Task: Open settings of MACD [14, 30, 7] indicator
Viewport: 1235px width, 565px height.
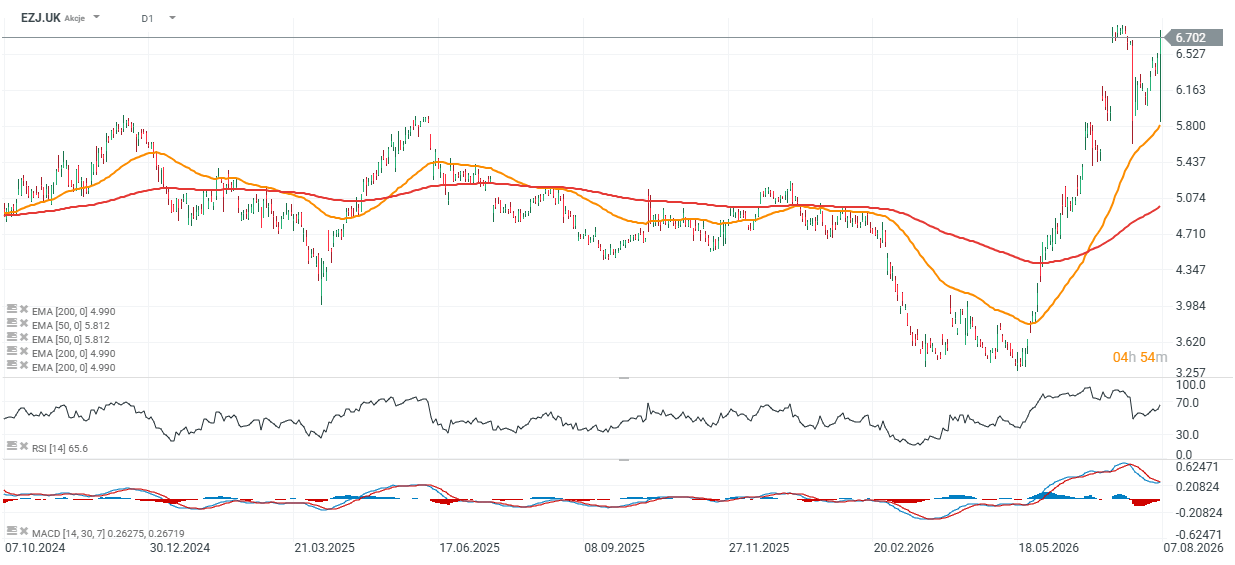Action: (x=11, y=531)
